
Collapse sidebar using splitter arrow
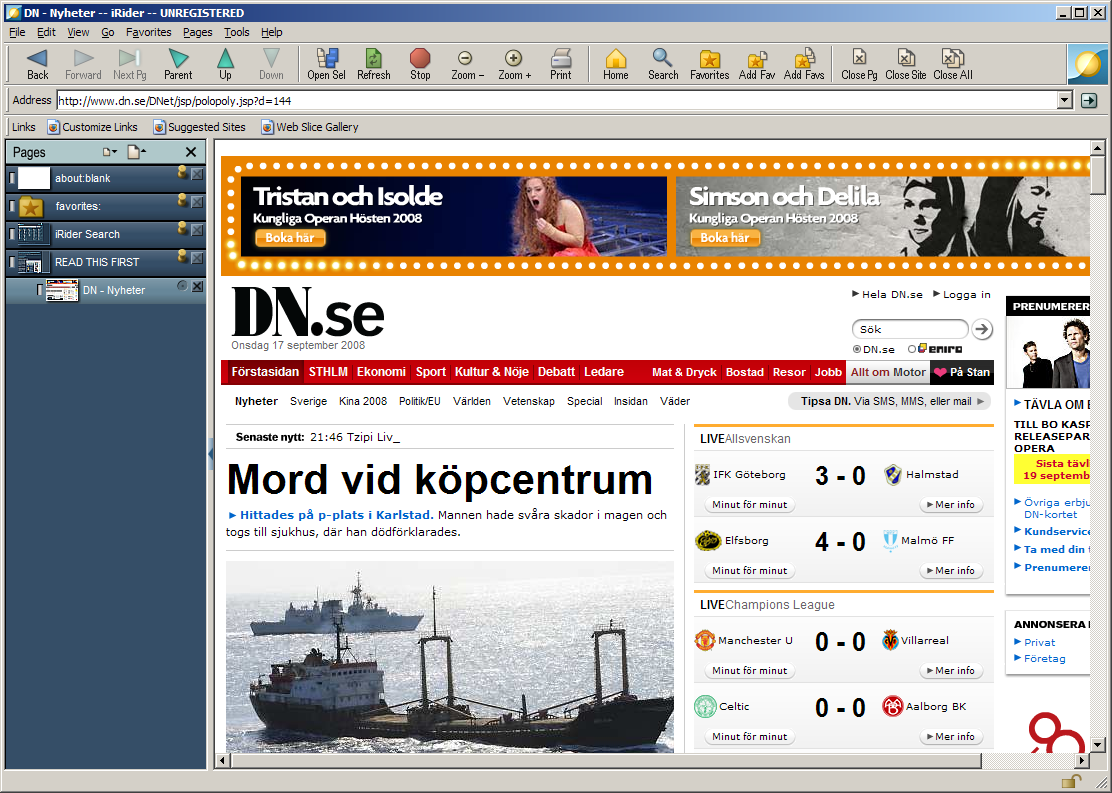(x=211, y=454)
